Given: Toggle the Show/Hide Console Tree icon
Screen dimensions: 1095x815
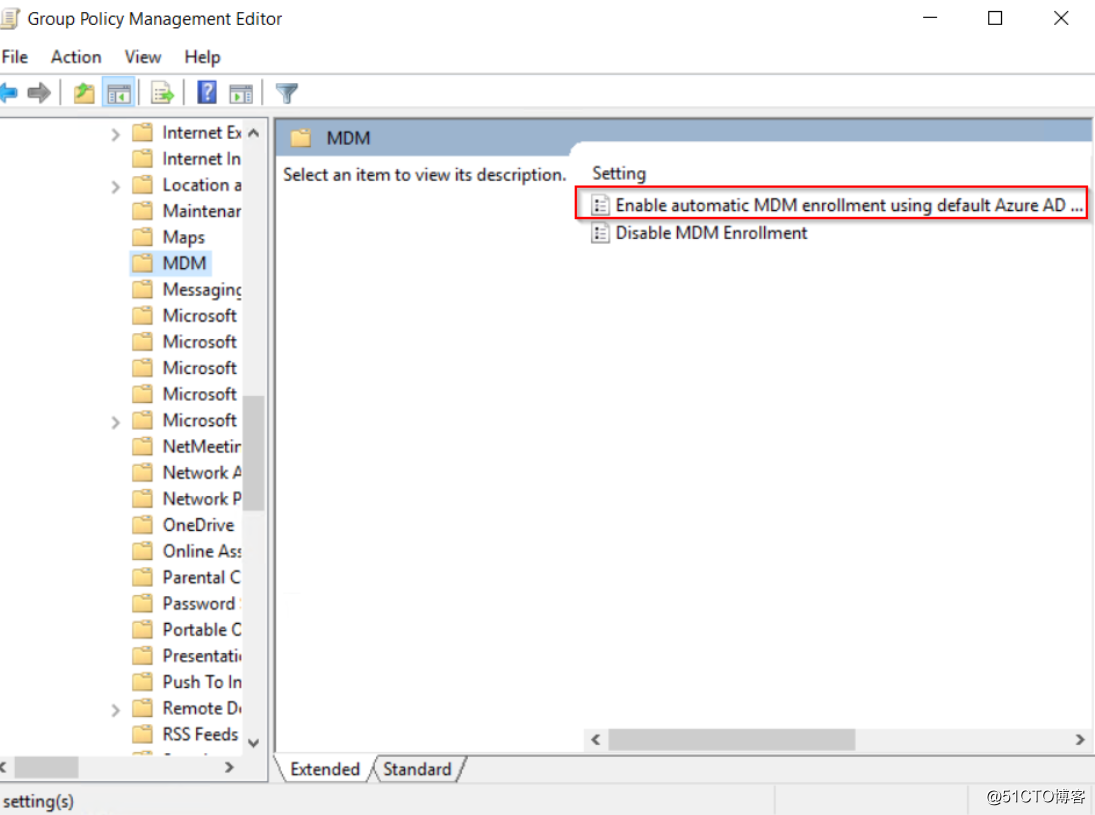Looking at the screenshot, I should 119,93.
